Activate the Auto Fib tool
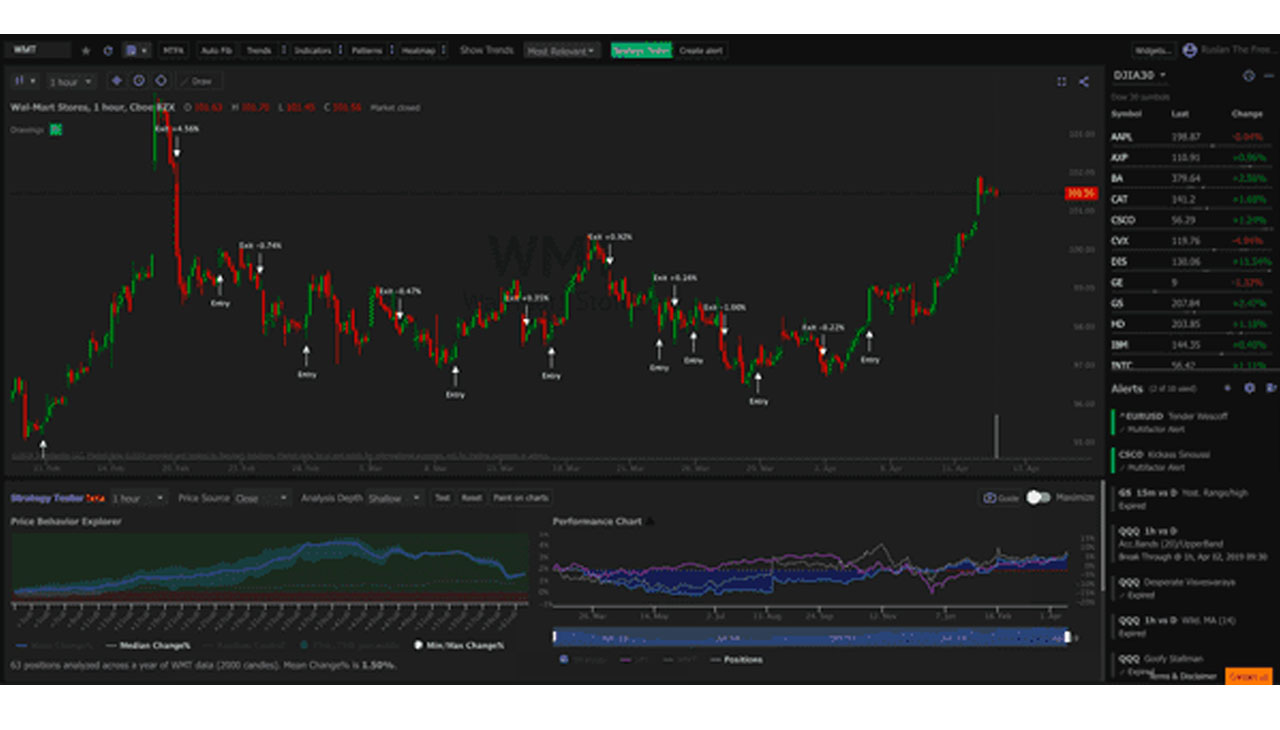The width and height of the screenshot is (1280, 730). pyautogui.click(x=216, y=50)
